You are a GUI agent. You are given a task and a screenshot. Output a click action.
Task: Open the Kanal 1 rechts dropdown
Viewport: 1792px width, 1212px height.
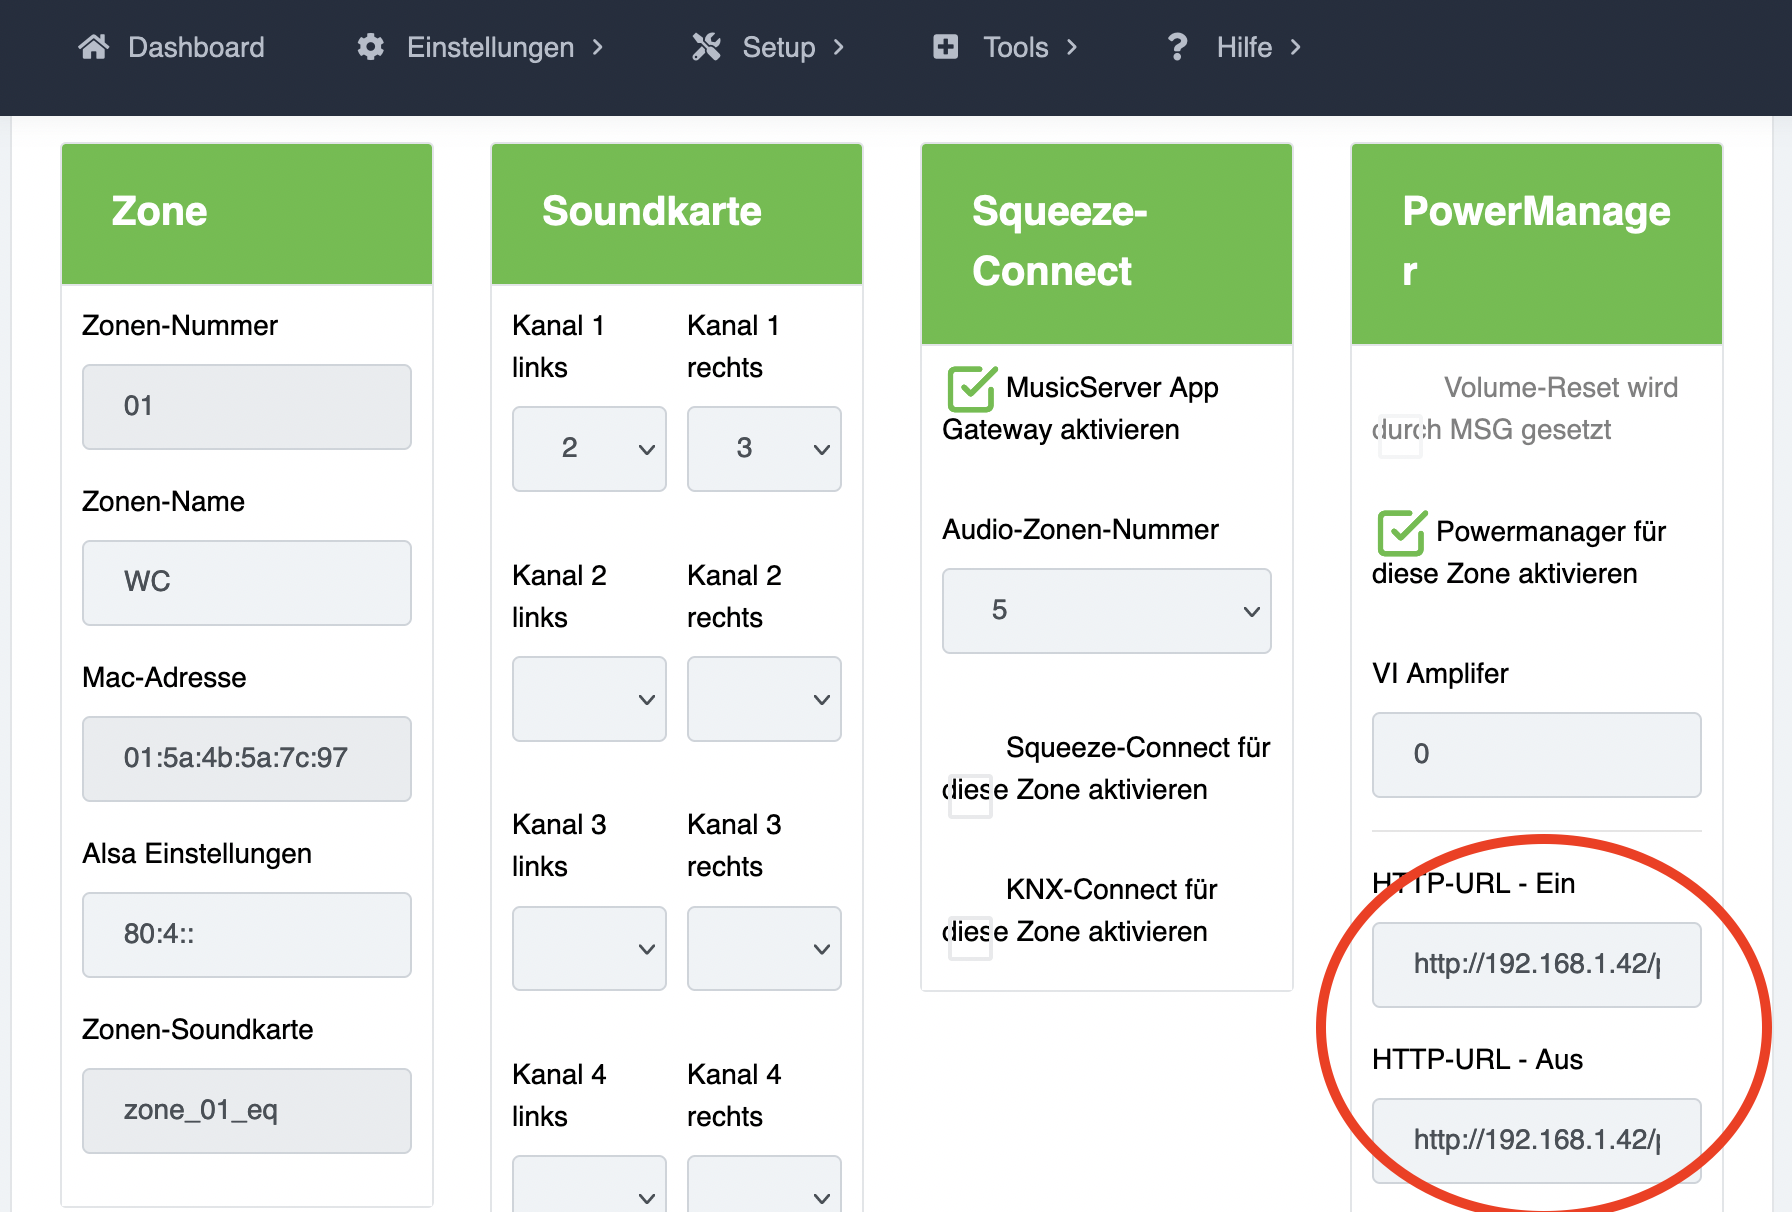764,449
